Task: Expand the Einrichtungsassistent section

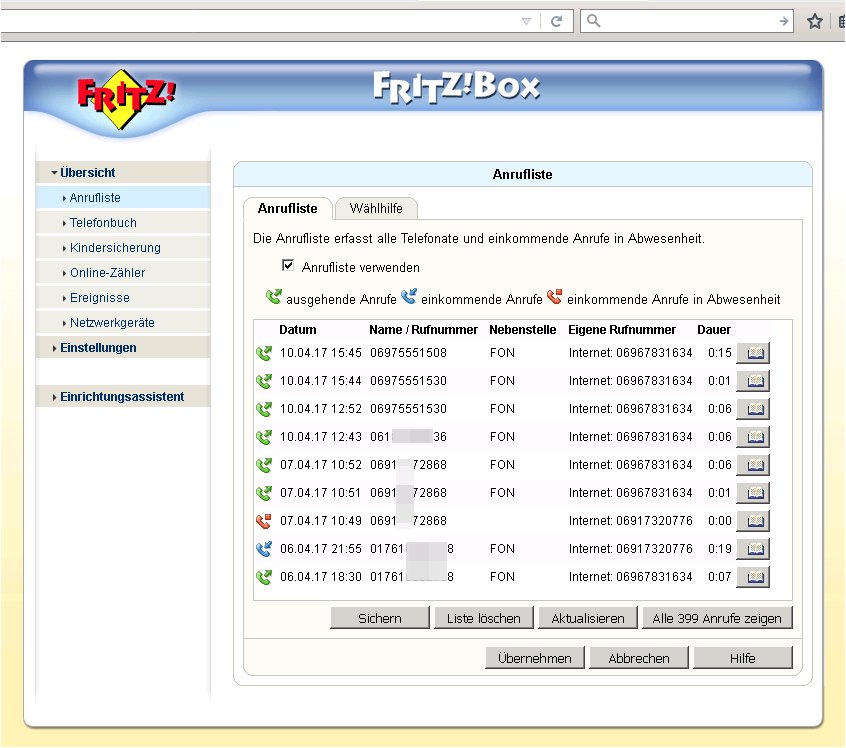Action: [122, 397]
